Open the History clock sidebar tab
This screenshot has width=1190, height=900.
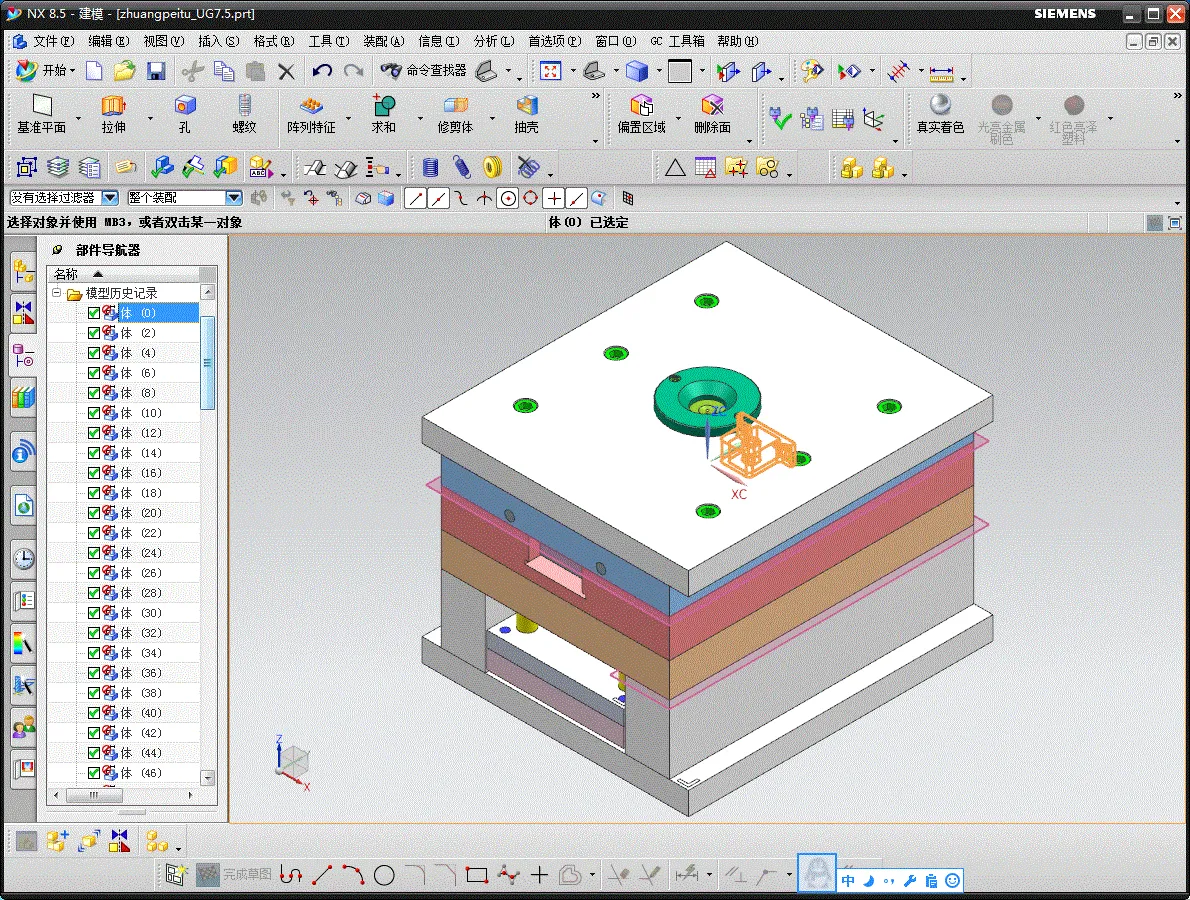[x=24, y=559]
